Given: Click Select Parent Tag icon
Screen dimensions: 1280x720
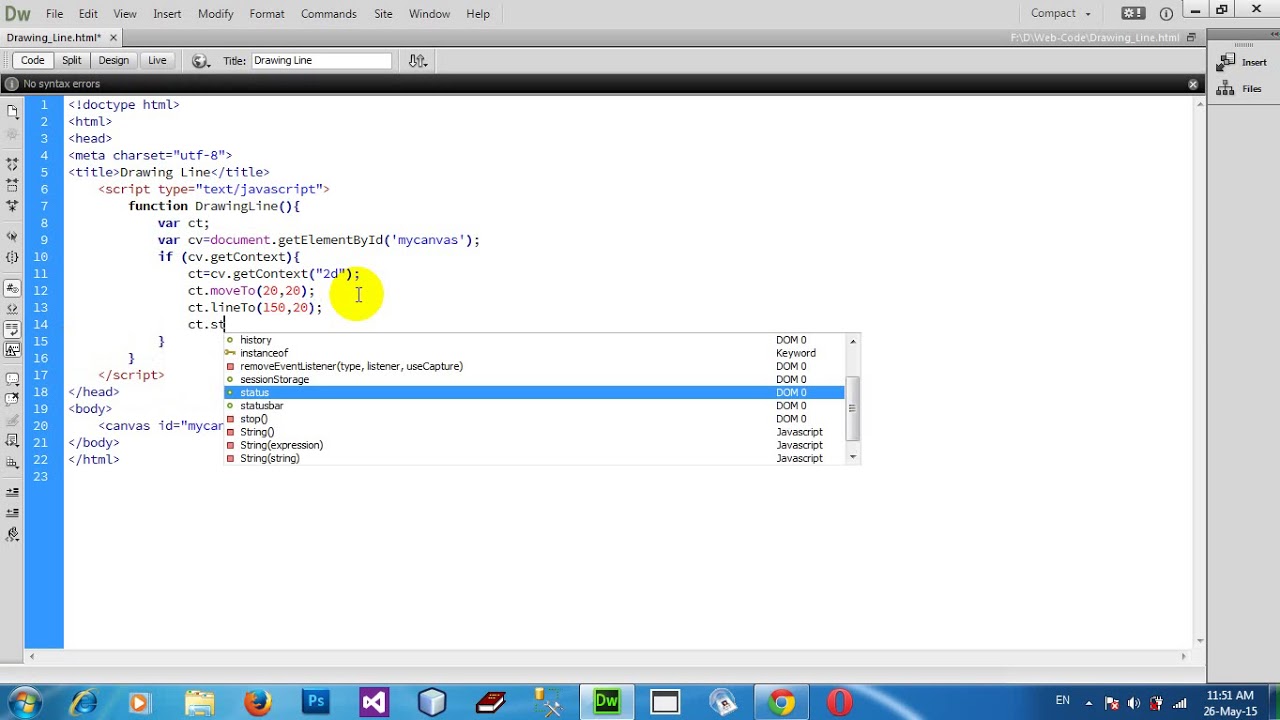Looking at the screenshot, I should point(12,237).
